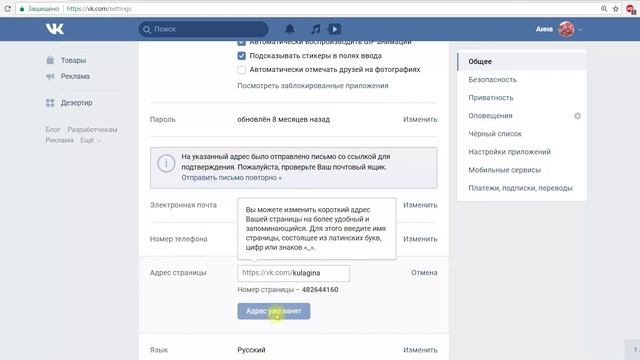Screen dimensions: 640x360
Task: Click the Дезертир app grid icon
Action: [x=50, y=103]
